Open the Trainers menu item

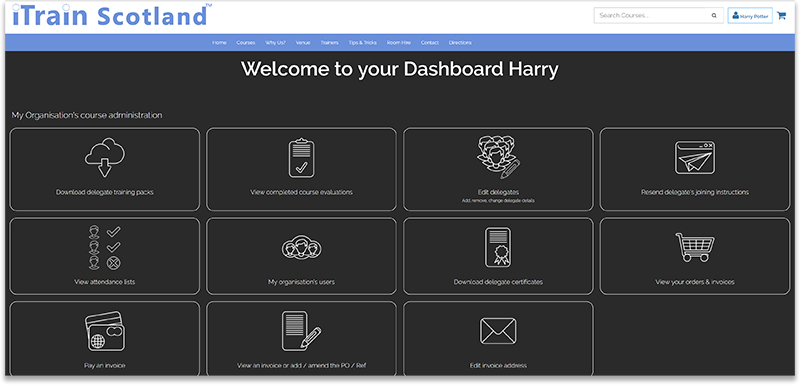(x=330, y=43)
